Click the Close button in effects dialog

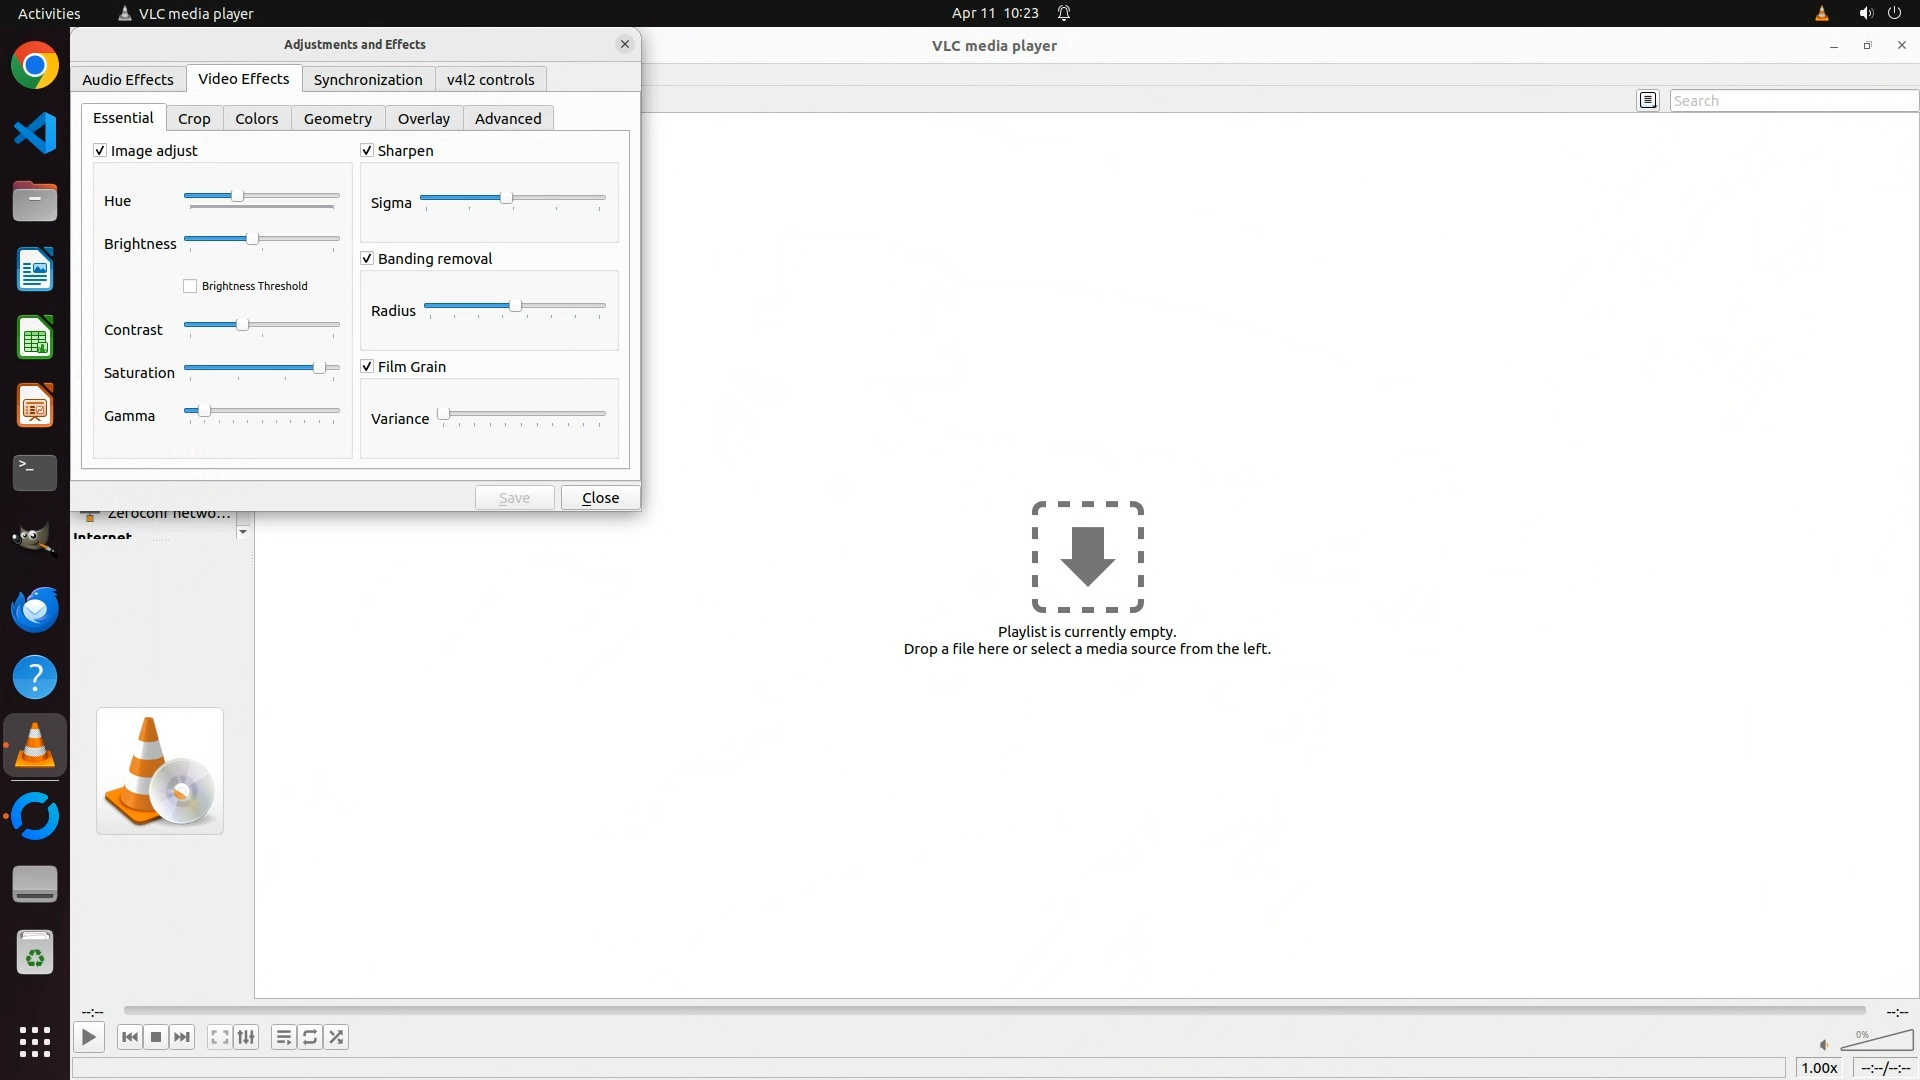coord(600,497)
